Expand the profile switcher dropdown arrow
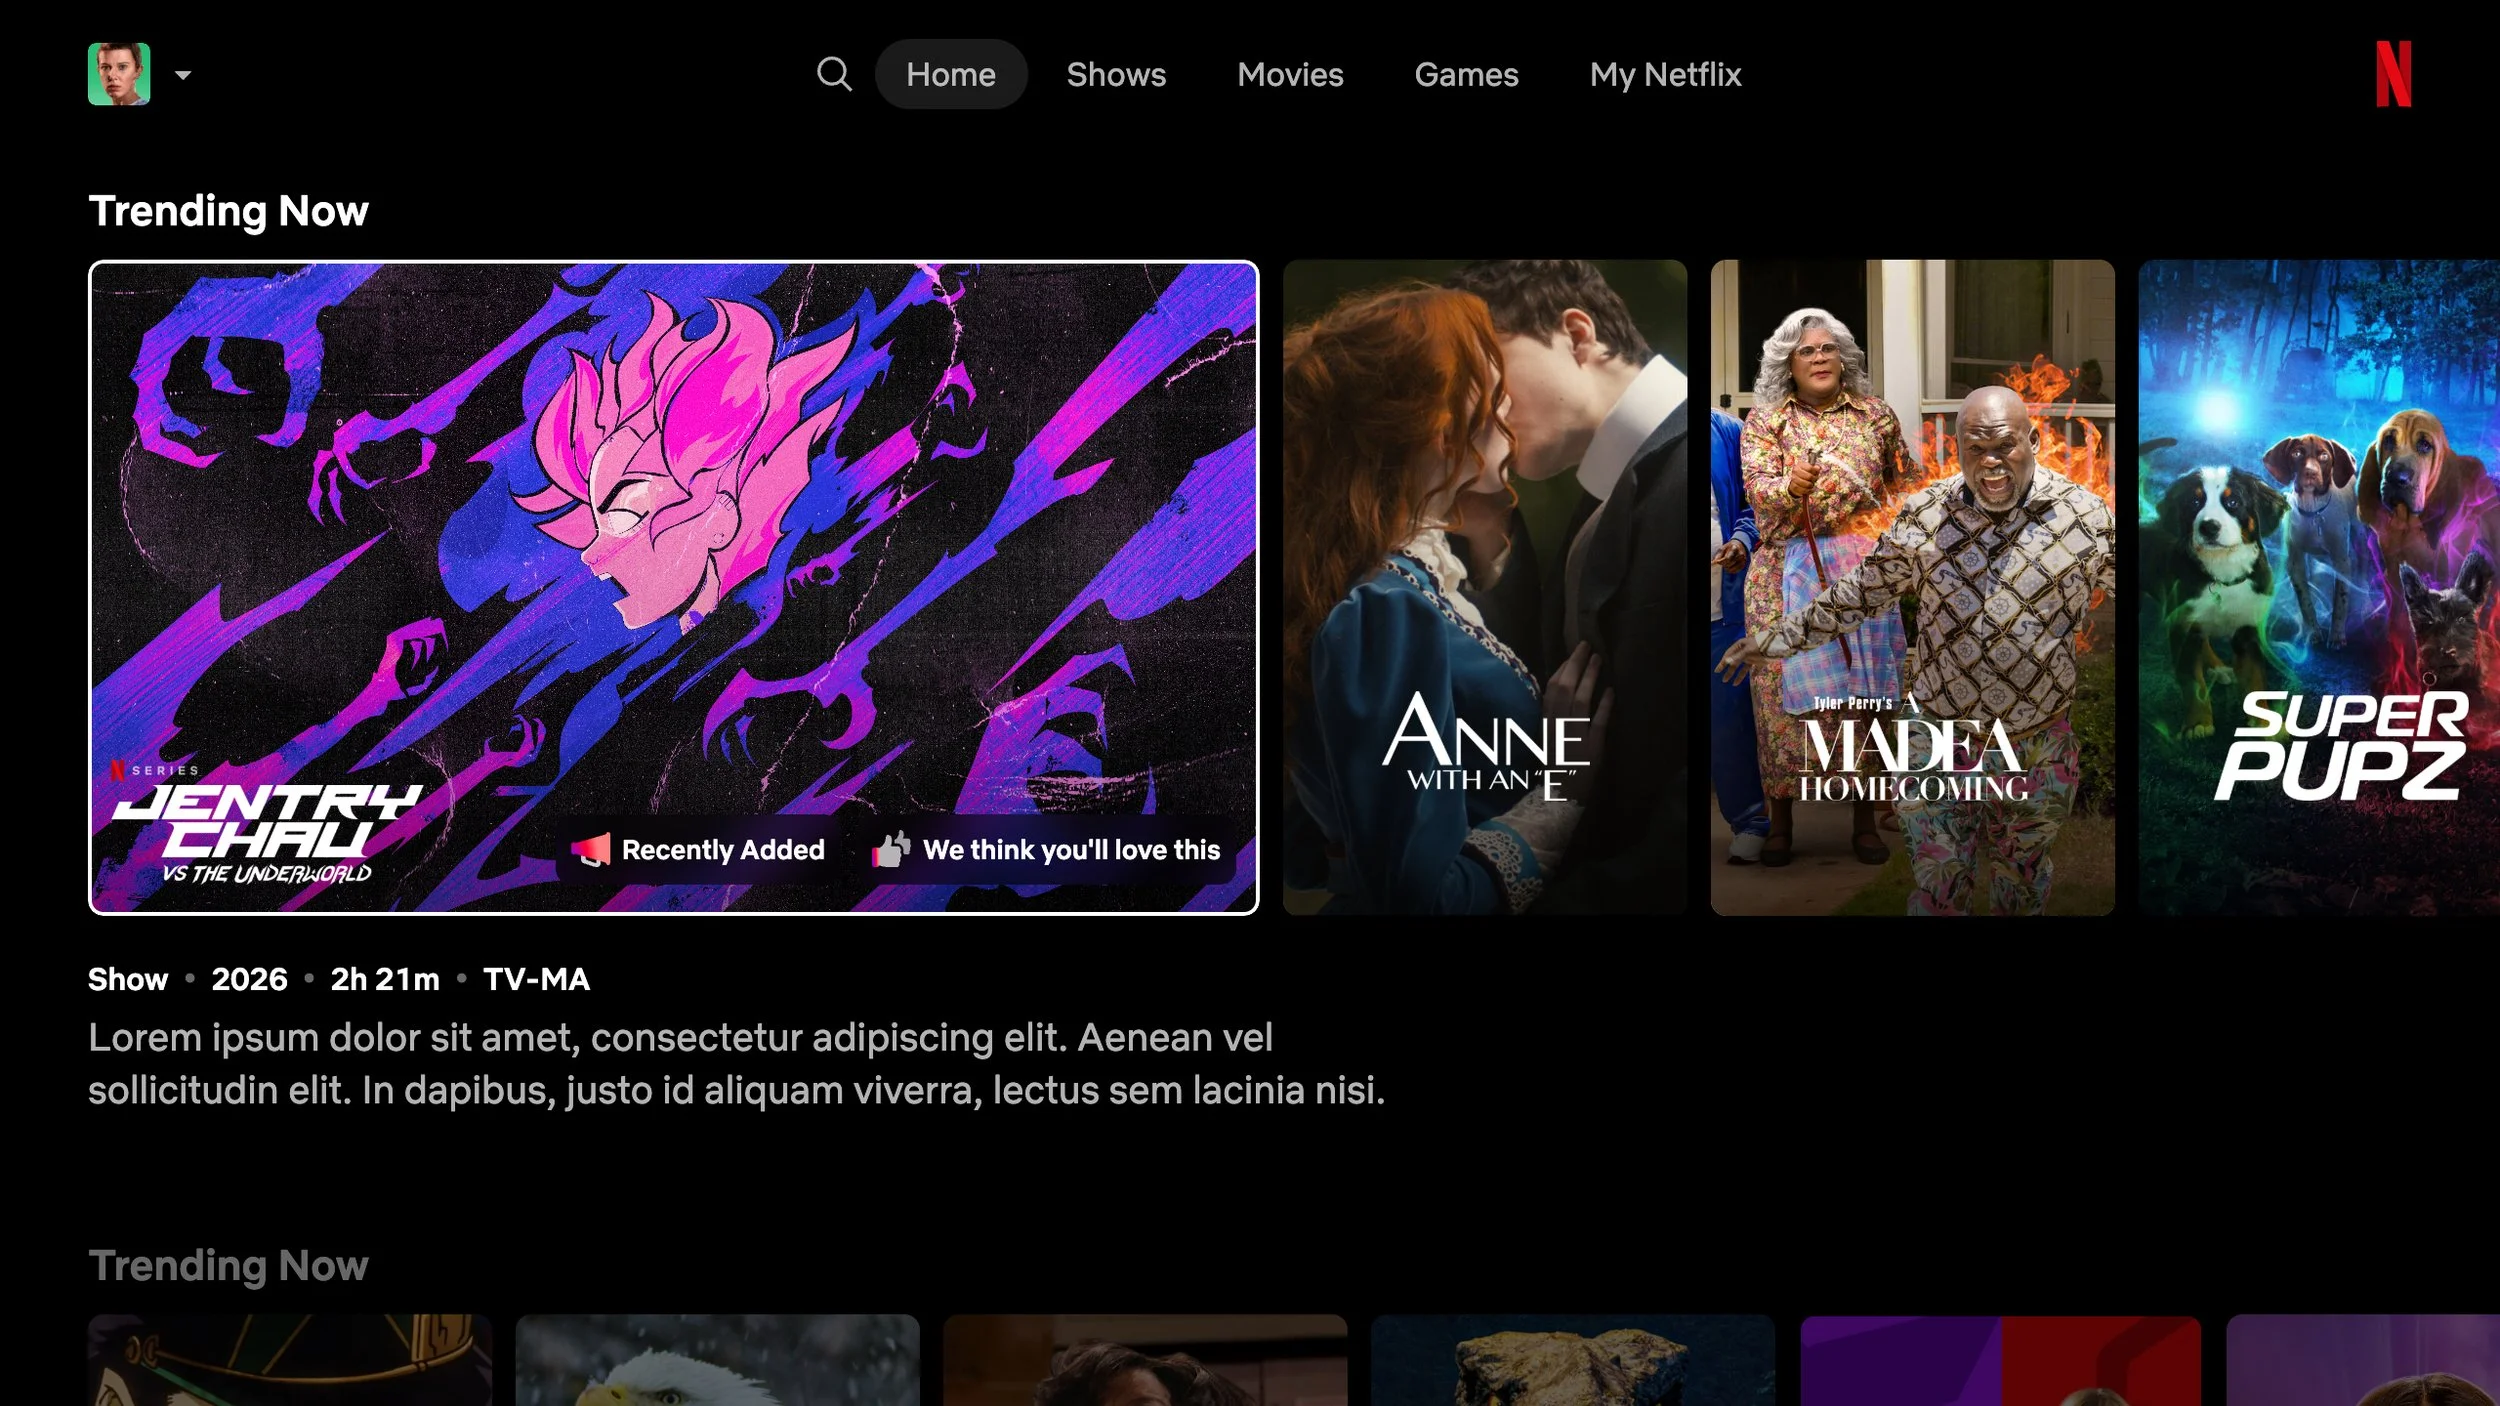2500x1406 pixels. 183,75
